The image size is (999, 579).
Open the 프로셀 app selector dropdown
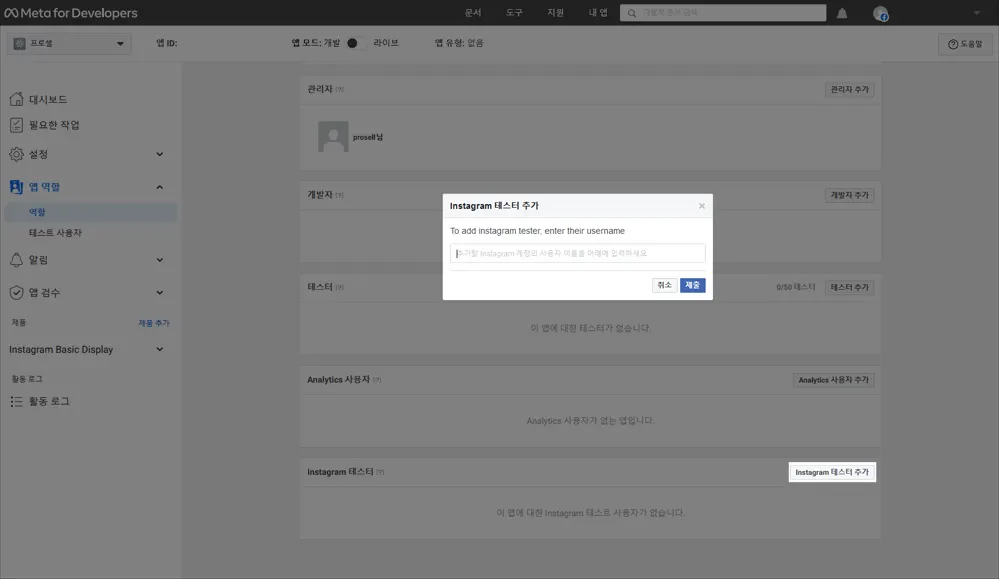pos(69,43)
